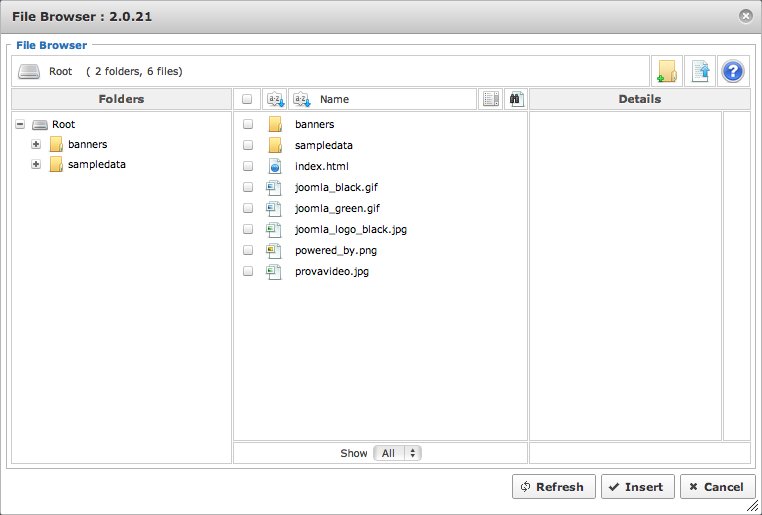The width and height of the screenshot is (762, 515).
Task: Select provavideo.jpg in the file list
Action: 333,271
